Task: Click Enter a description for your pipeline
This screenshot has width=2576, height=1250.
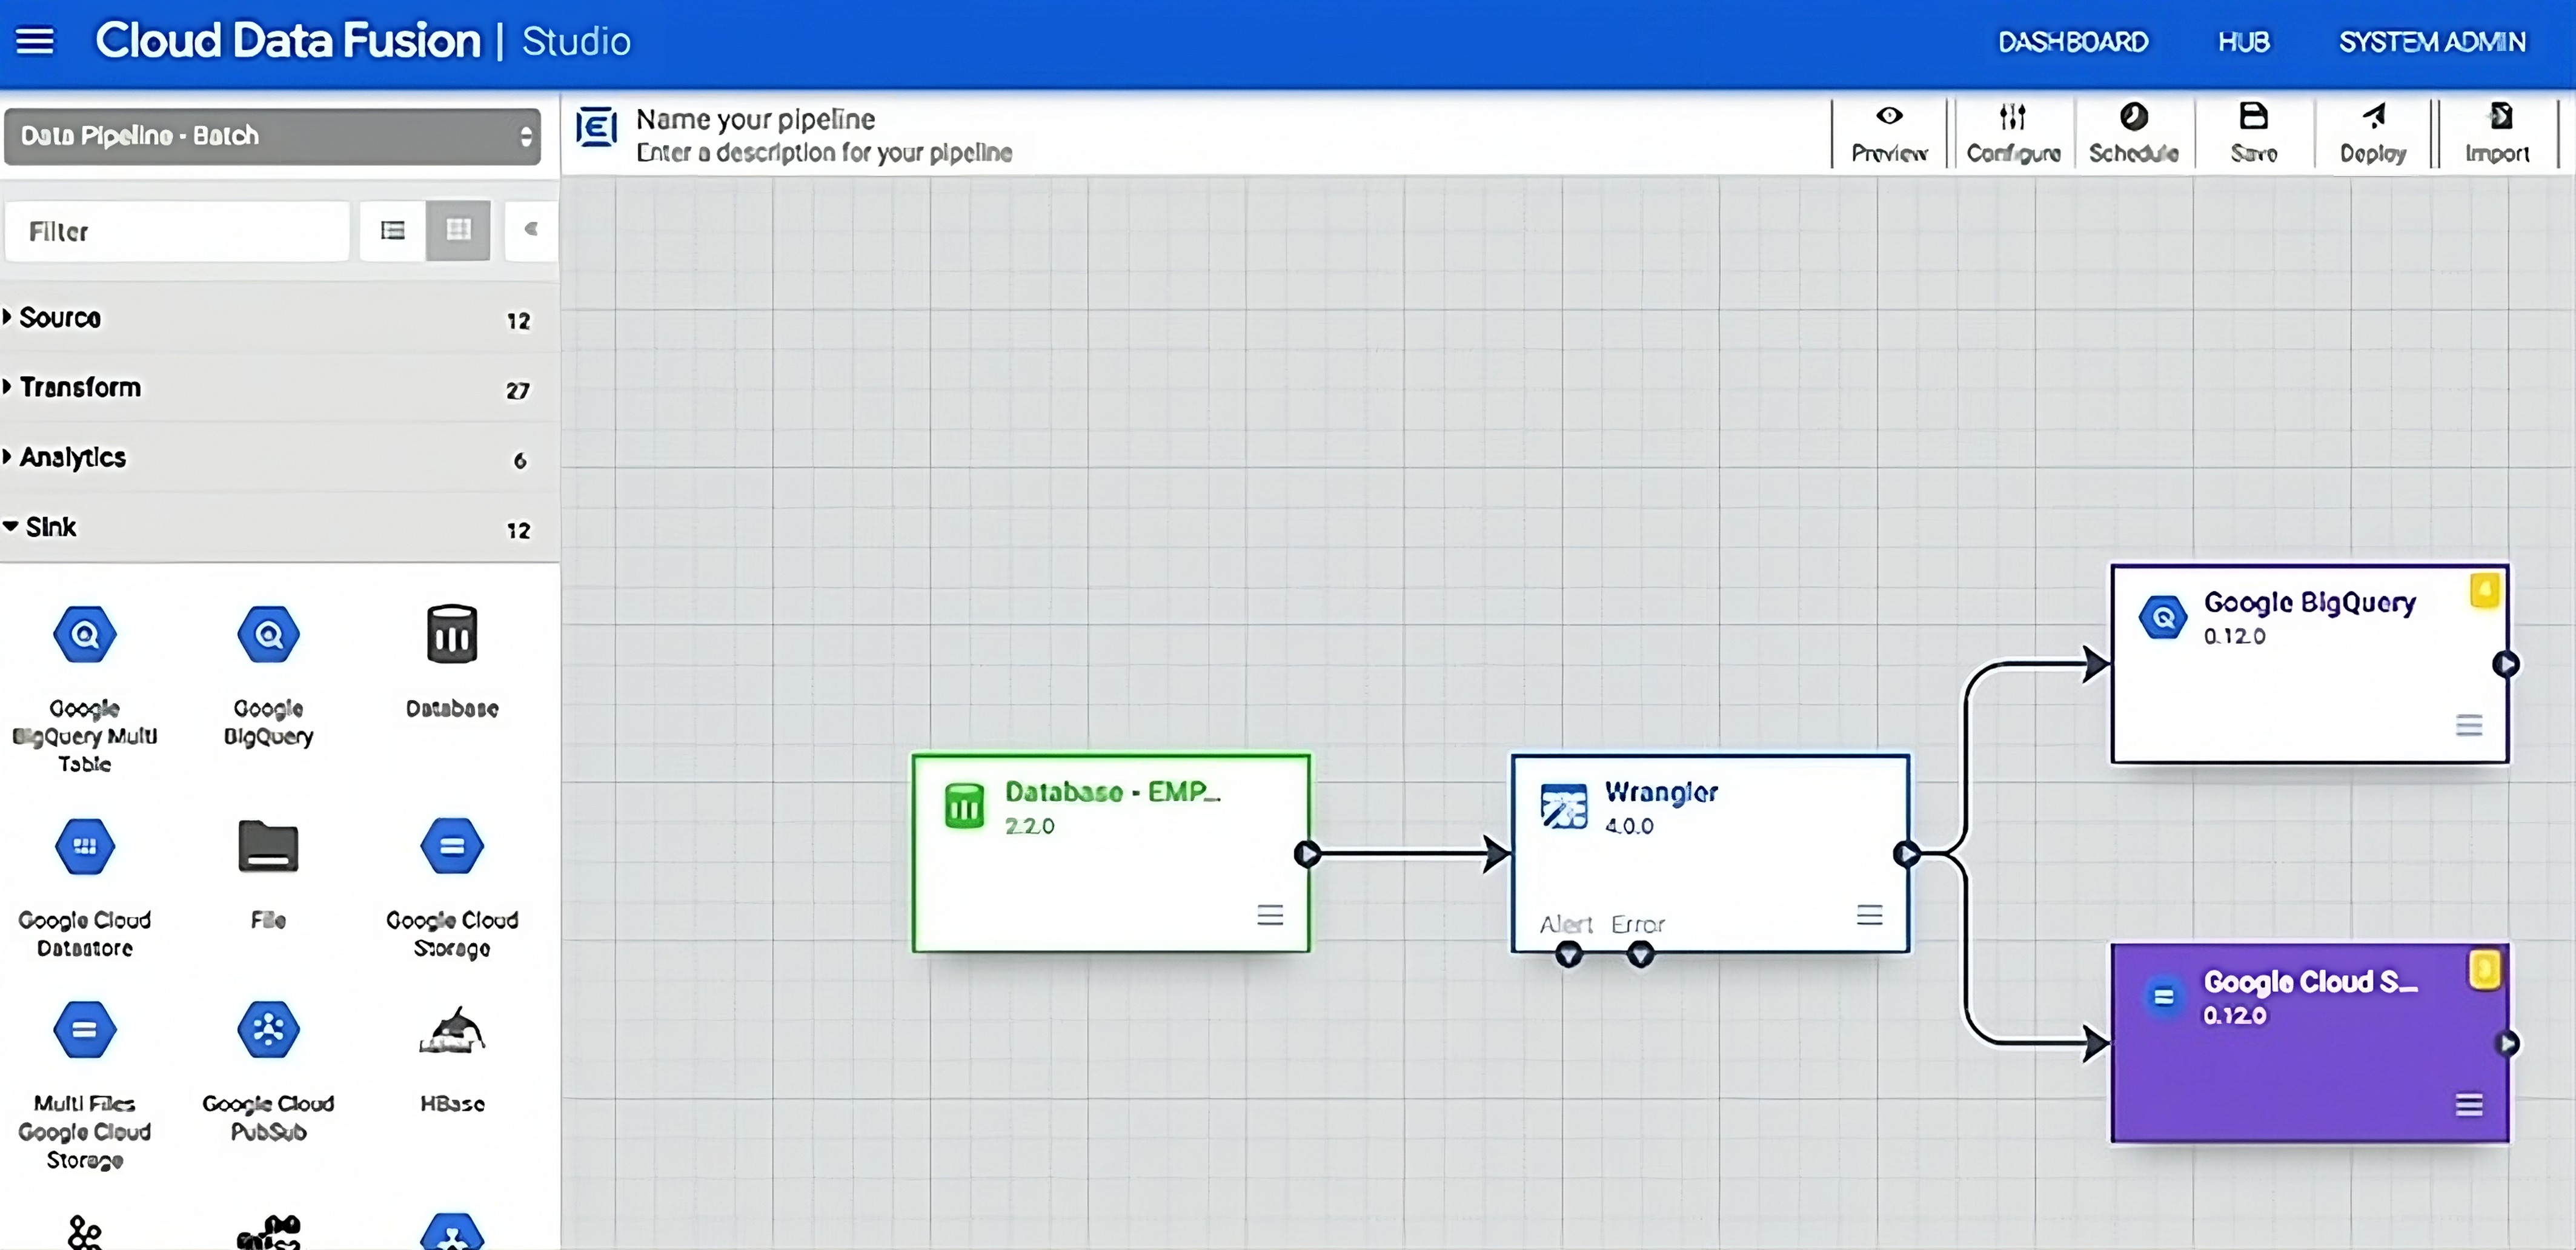Action: coord(824,153)
